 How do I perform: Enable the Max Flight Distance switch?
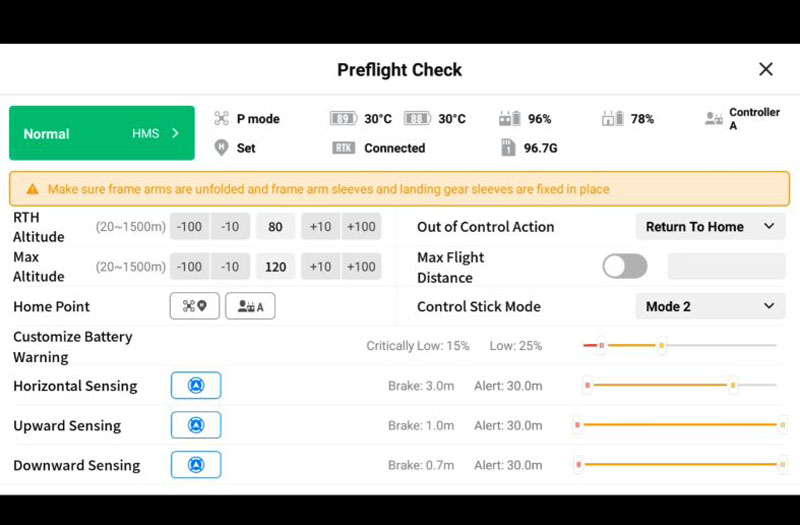coord(624,266)
